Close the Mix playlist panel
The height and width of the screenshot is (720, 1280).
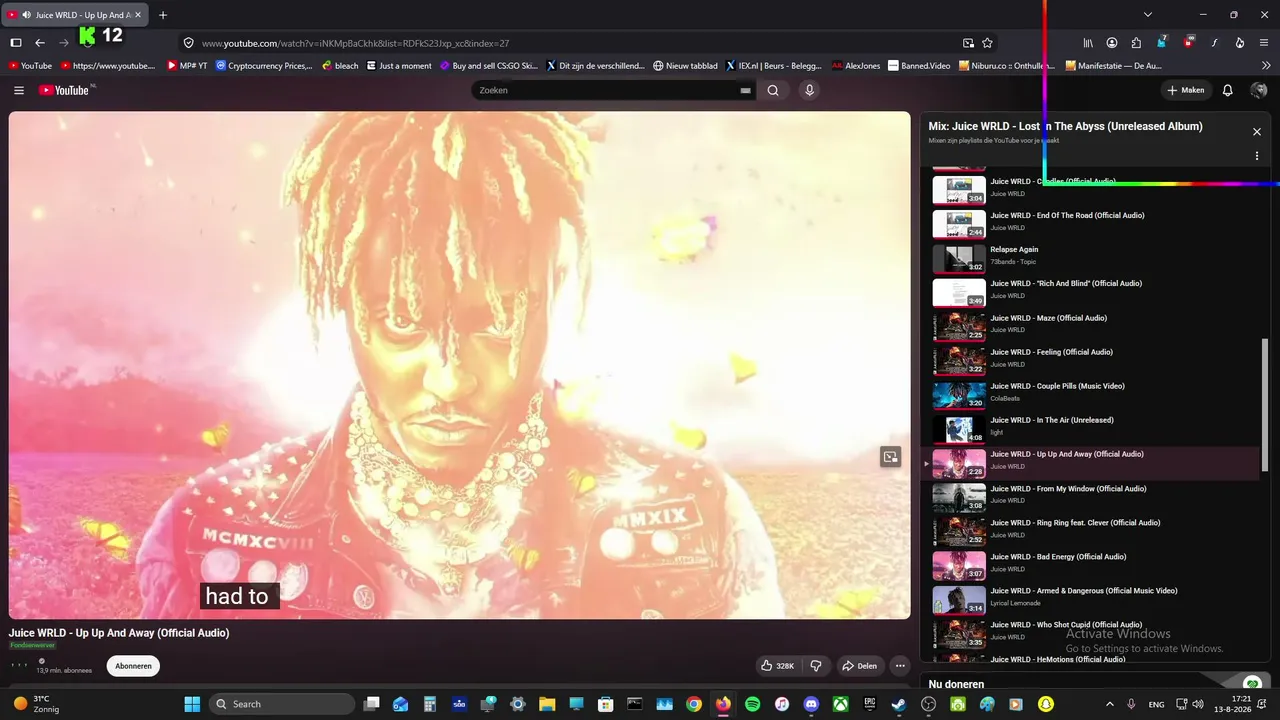(1257, 132)
